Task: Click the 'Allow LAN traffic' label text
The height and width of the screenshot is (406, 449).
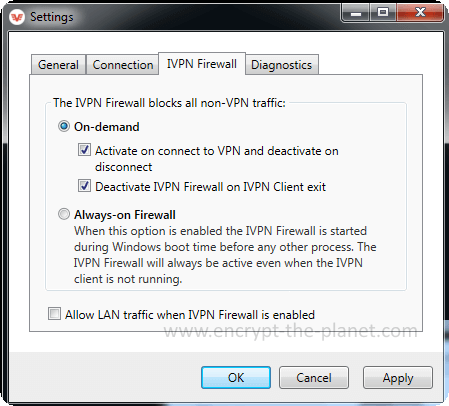Action: (190, 315)
